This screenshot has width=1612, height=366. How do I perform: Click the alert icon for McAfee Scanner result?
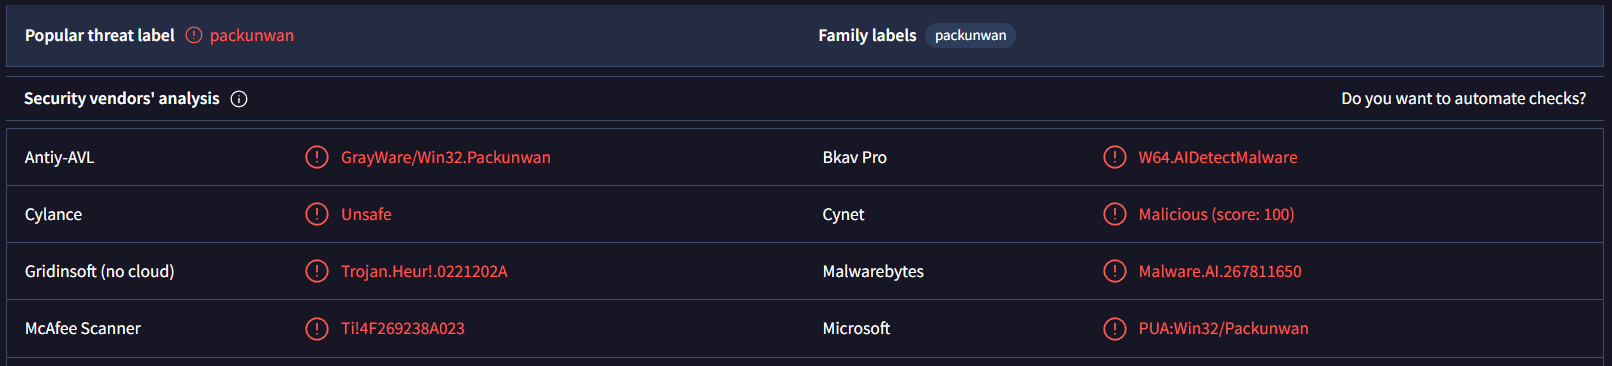(x=317, y=328)
